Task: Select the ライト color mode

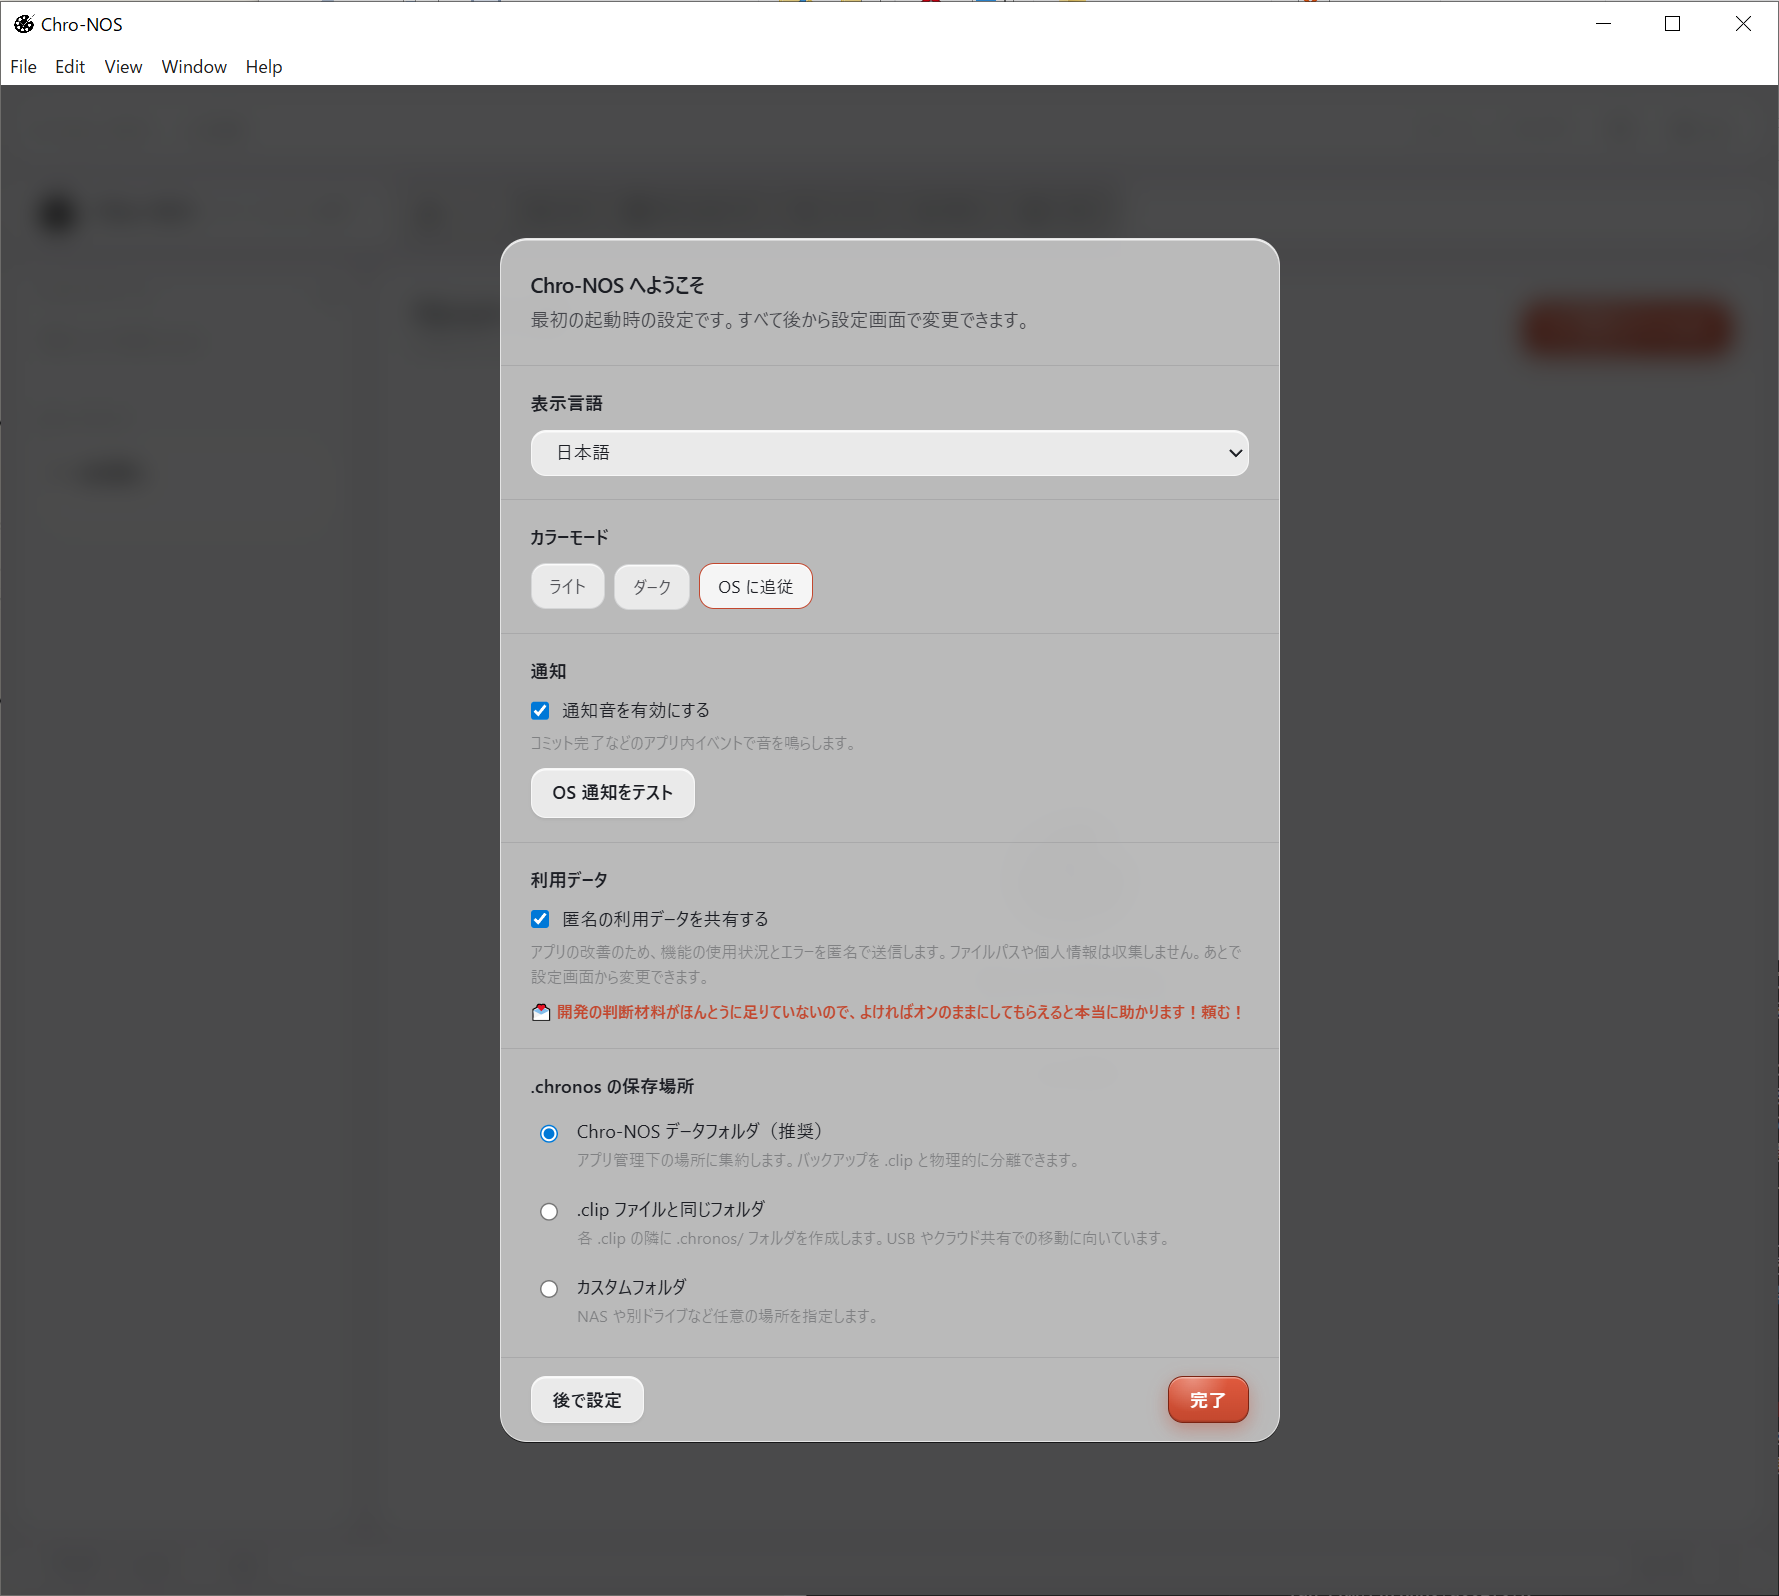Action: (x=567, y=587)
